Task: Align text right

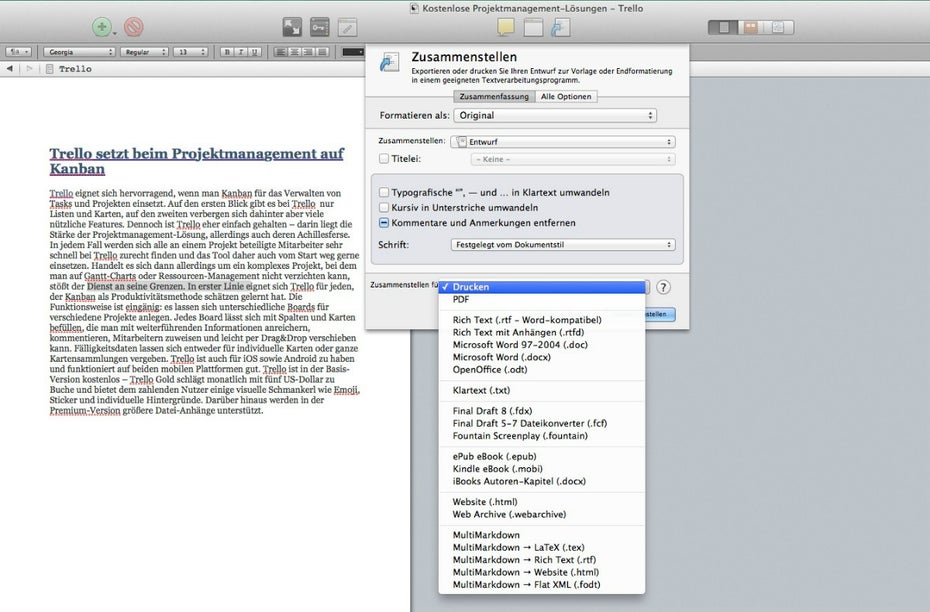Action: [x=308, y=52]
